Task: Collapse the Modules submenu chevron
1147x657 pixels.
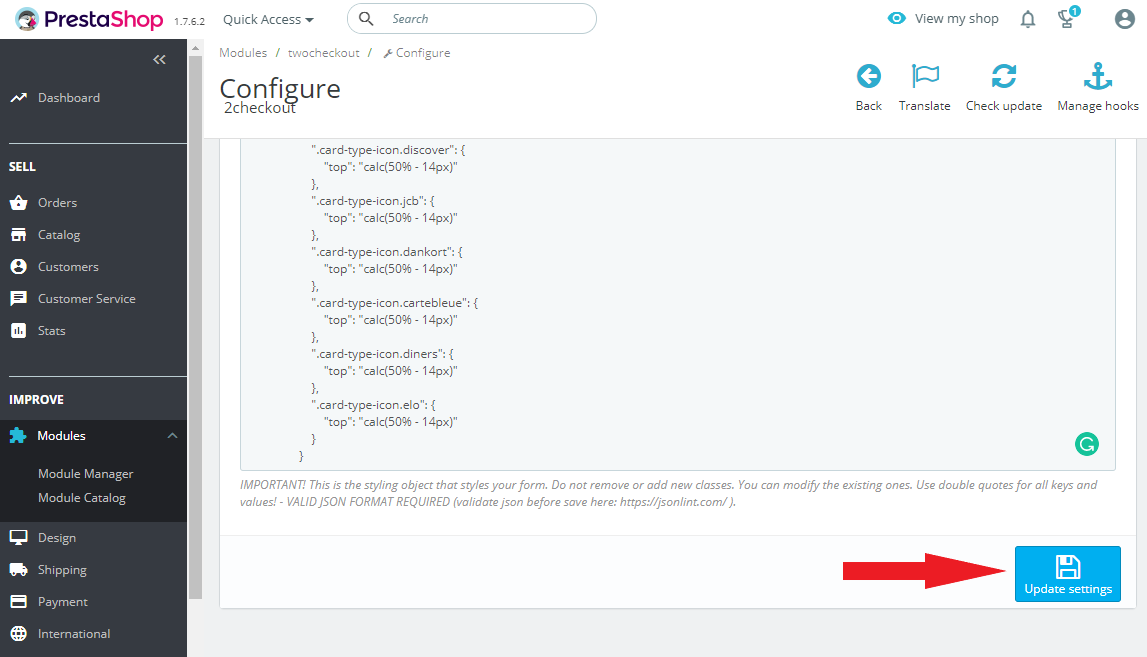Action: coord(173,435)
